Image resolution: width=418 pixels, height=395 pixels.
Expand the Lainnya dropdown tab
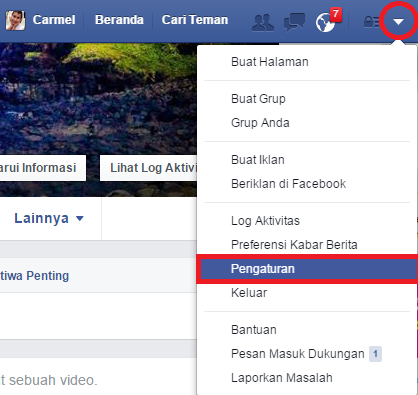(x=49, y=219)
